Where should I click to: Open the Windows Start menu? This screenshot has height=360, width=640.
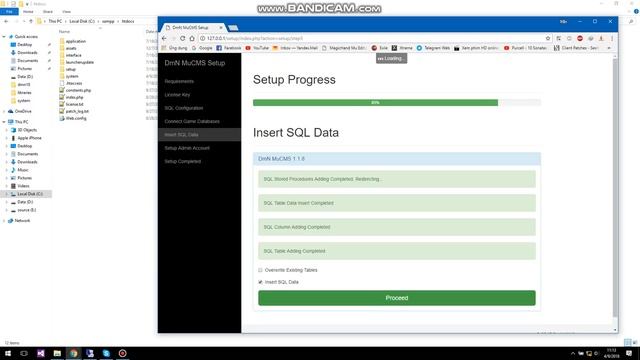coord(8,353)
